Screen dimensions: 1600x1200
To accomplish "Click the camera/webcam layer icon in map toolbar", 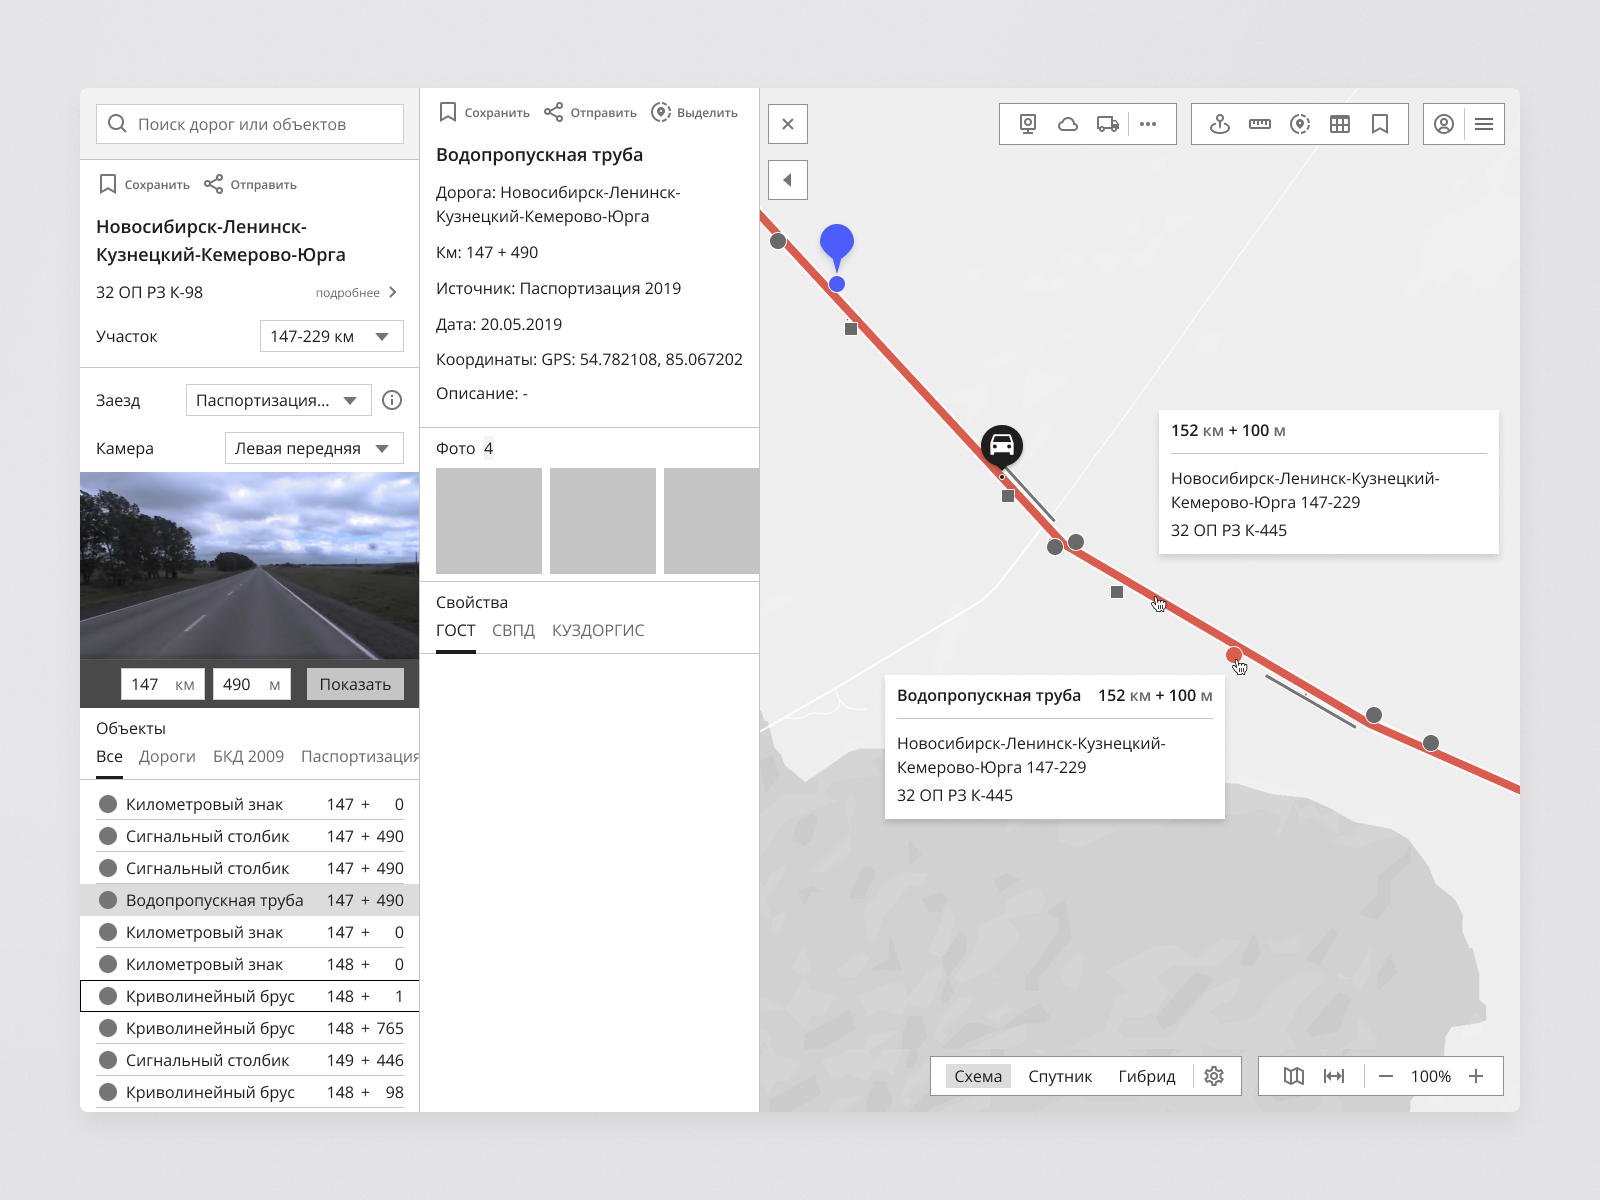I will tap(1028, 124).
